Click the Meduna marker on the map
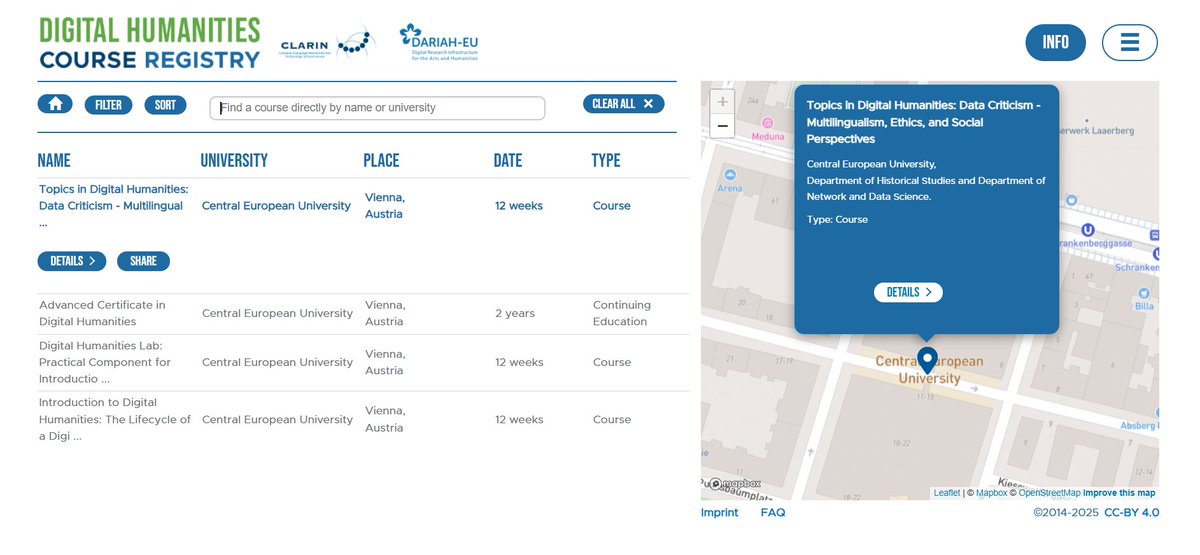Screen dimensions: 1200x555 (x=767, y=123)
